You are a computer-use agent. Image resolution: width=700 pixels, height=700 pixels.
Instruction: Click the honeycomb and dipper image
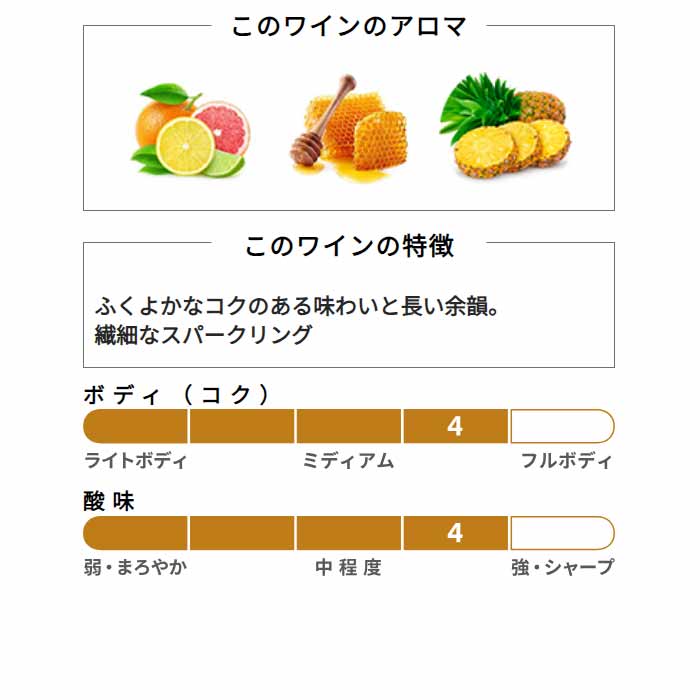tap(348, 129)
